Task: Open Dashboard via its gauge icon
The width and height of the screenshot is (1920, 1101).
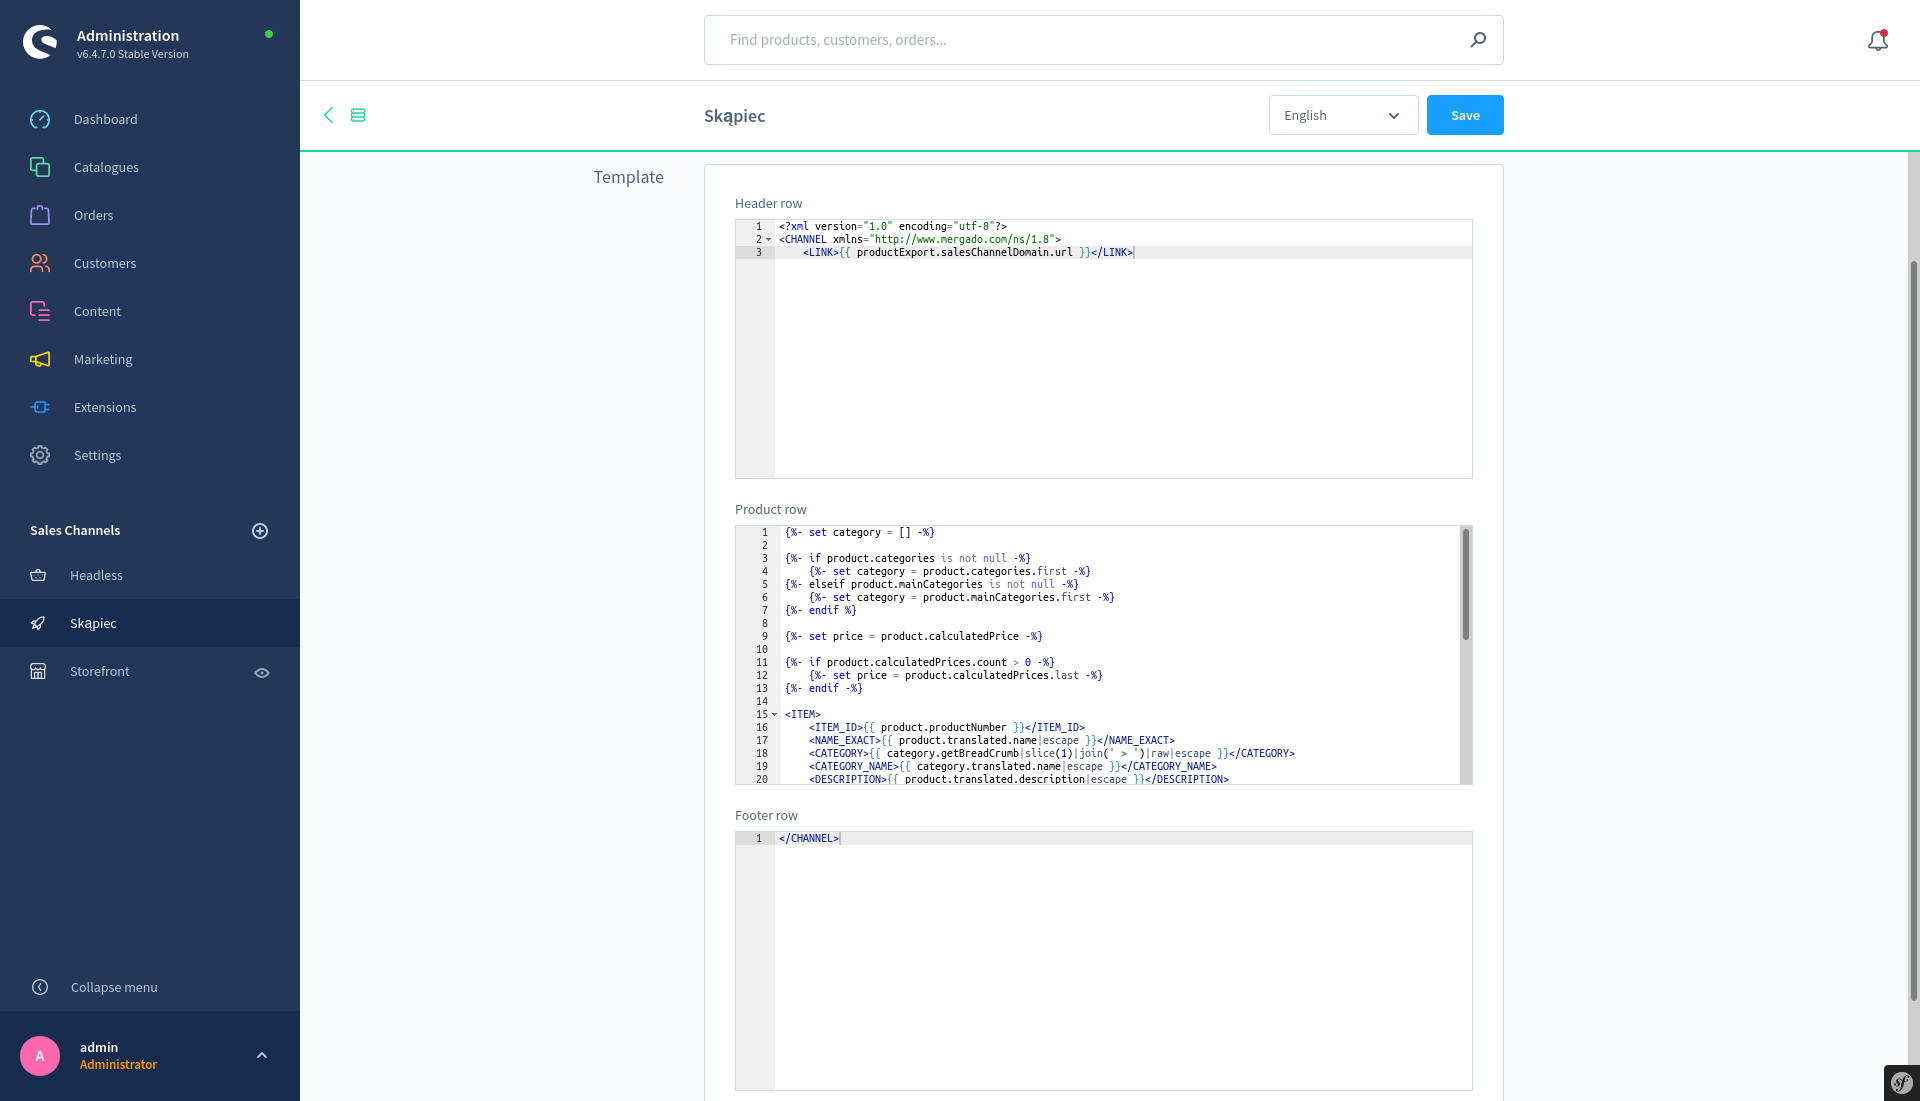Action: tap(40, 119)
